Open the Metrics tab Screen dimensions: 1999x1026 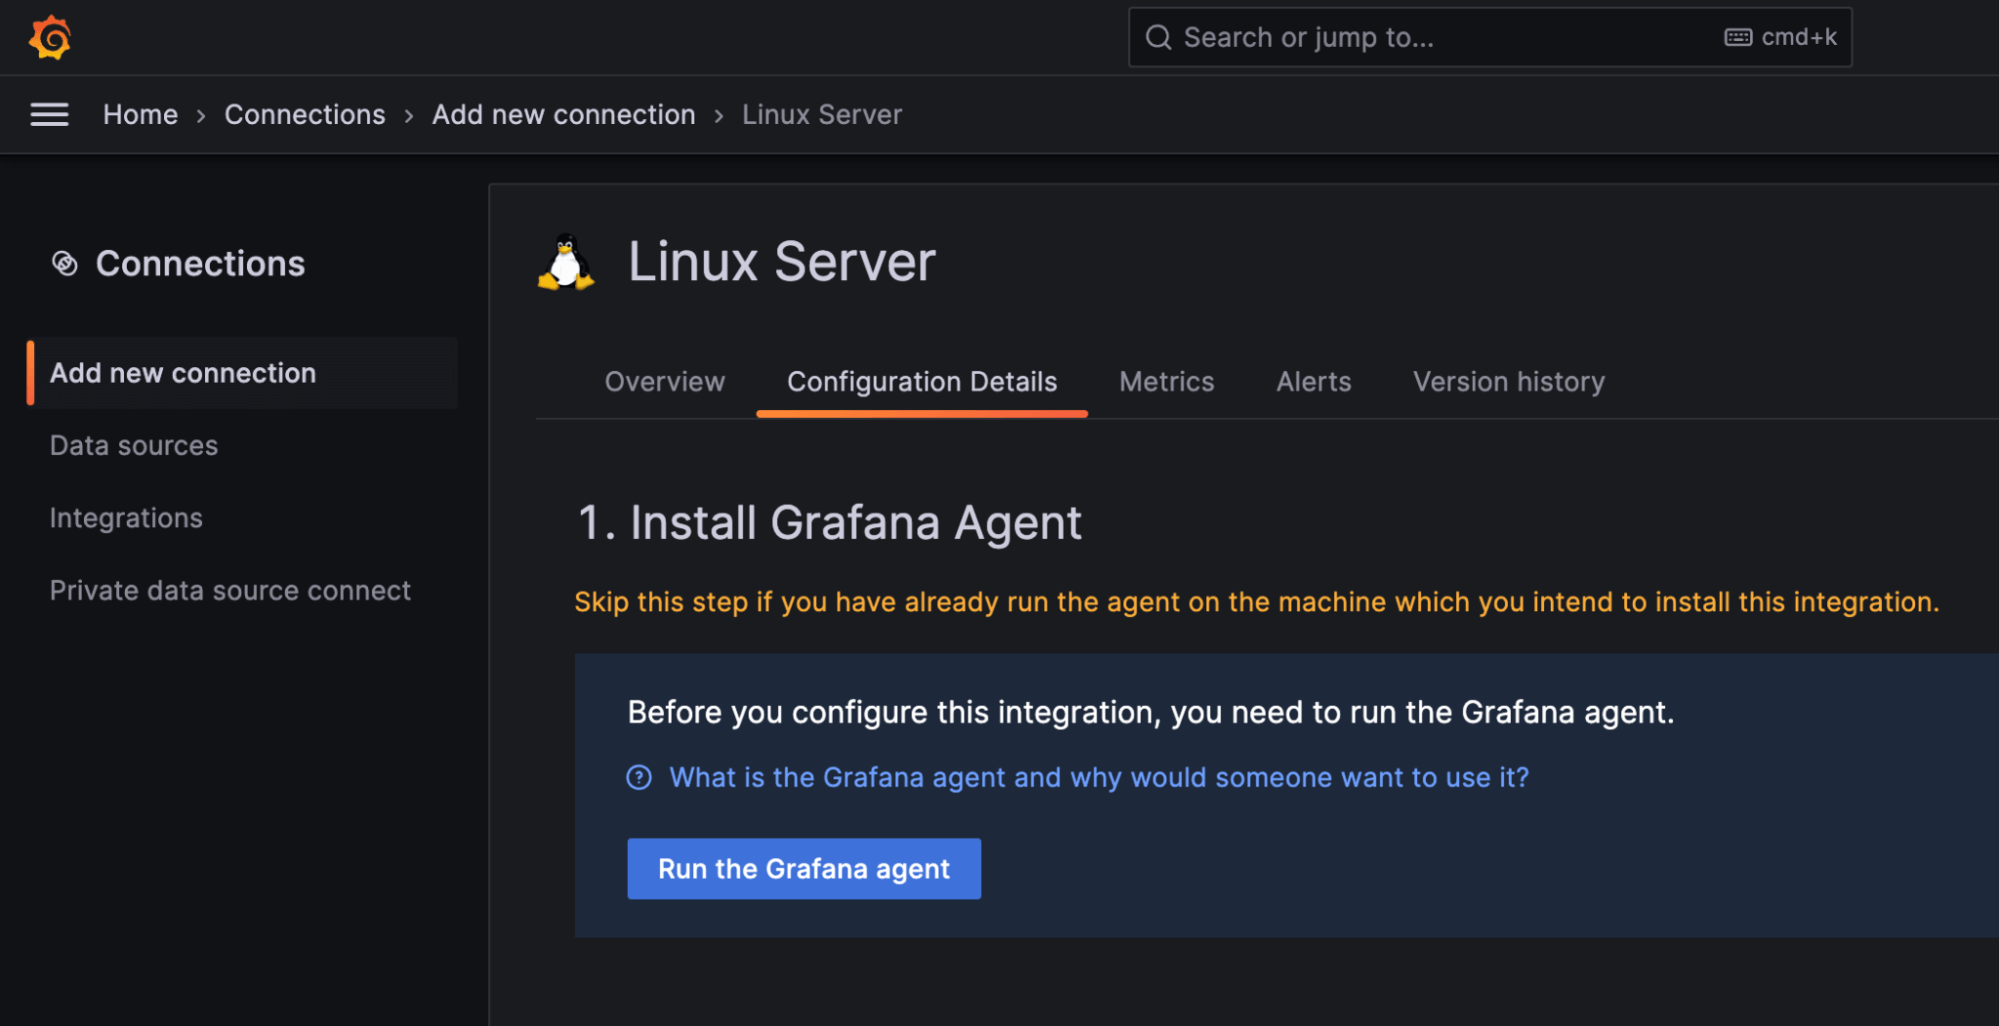pyautogui.click(x=1166, y=381)
